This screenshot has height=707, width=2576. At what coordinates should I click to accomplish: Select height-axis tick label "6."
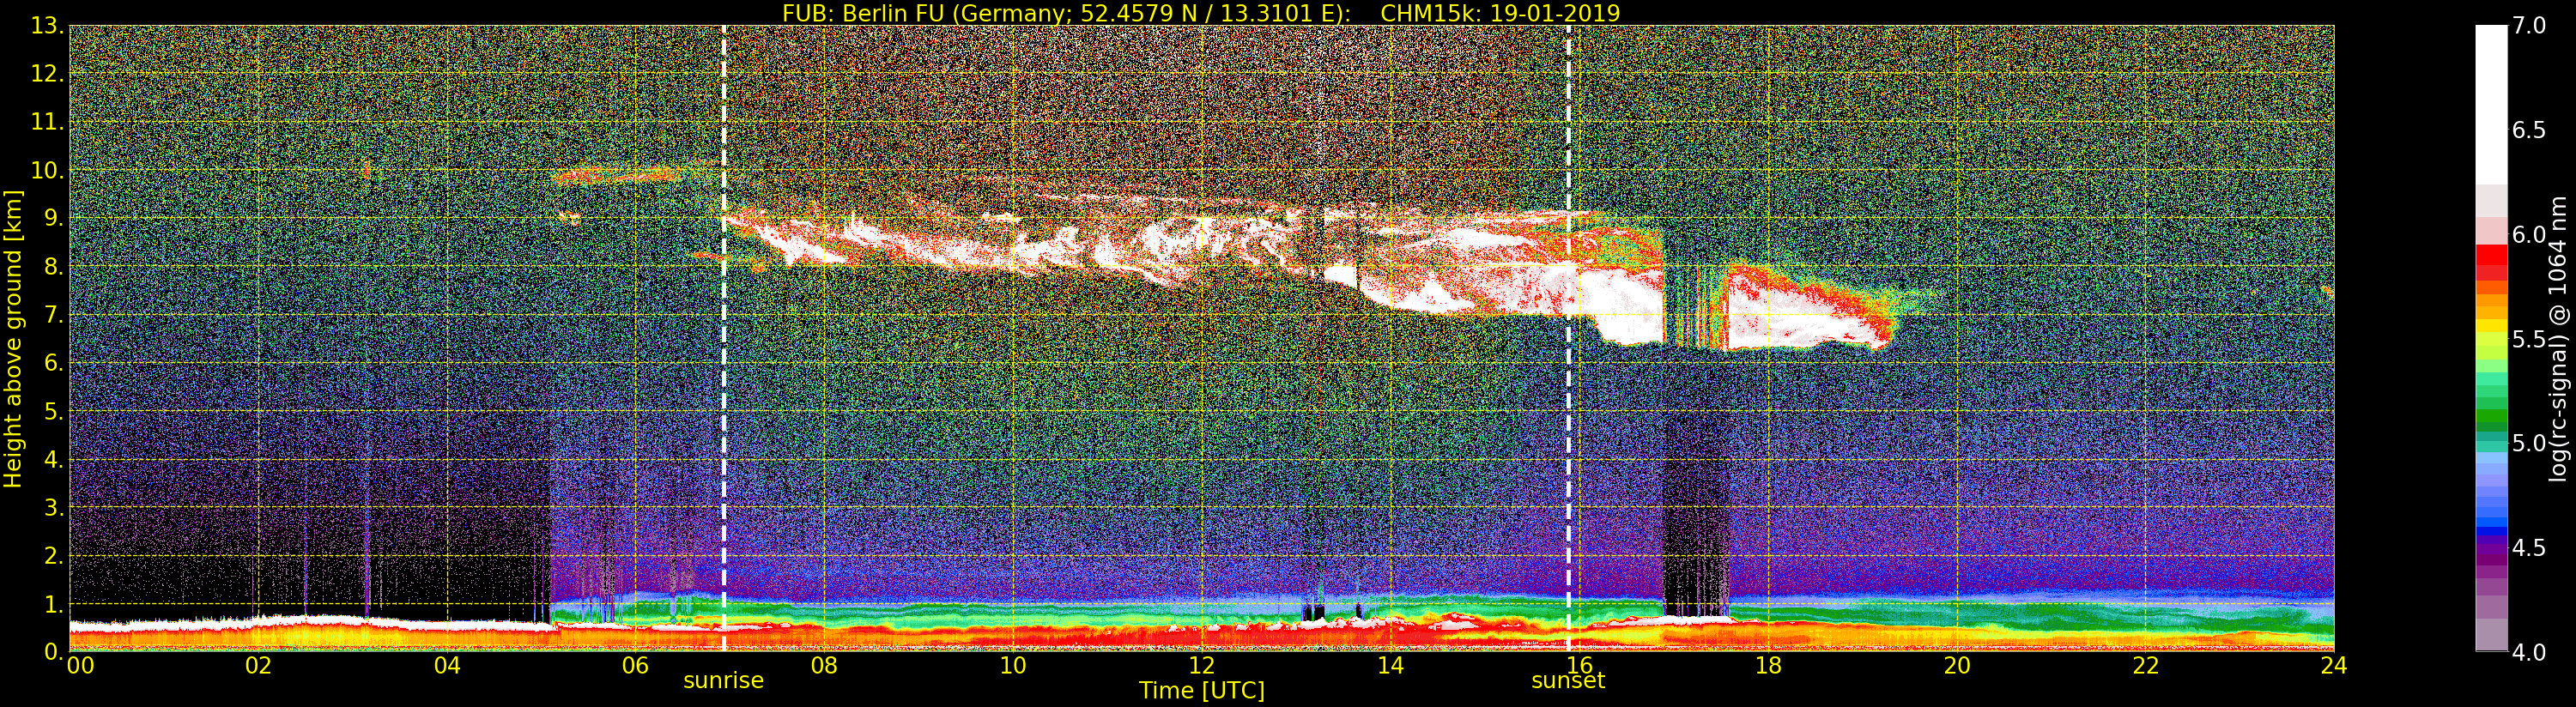click(54, 363)
